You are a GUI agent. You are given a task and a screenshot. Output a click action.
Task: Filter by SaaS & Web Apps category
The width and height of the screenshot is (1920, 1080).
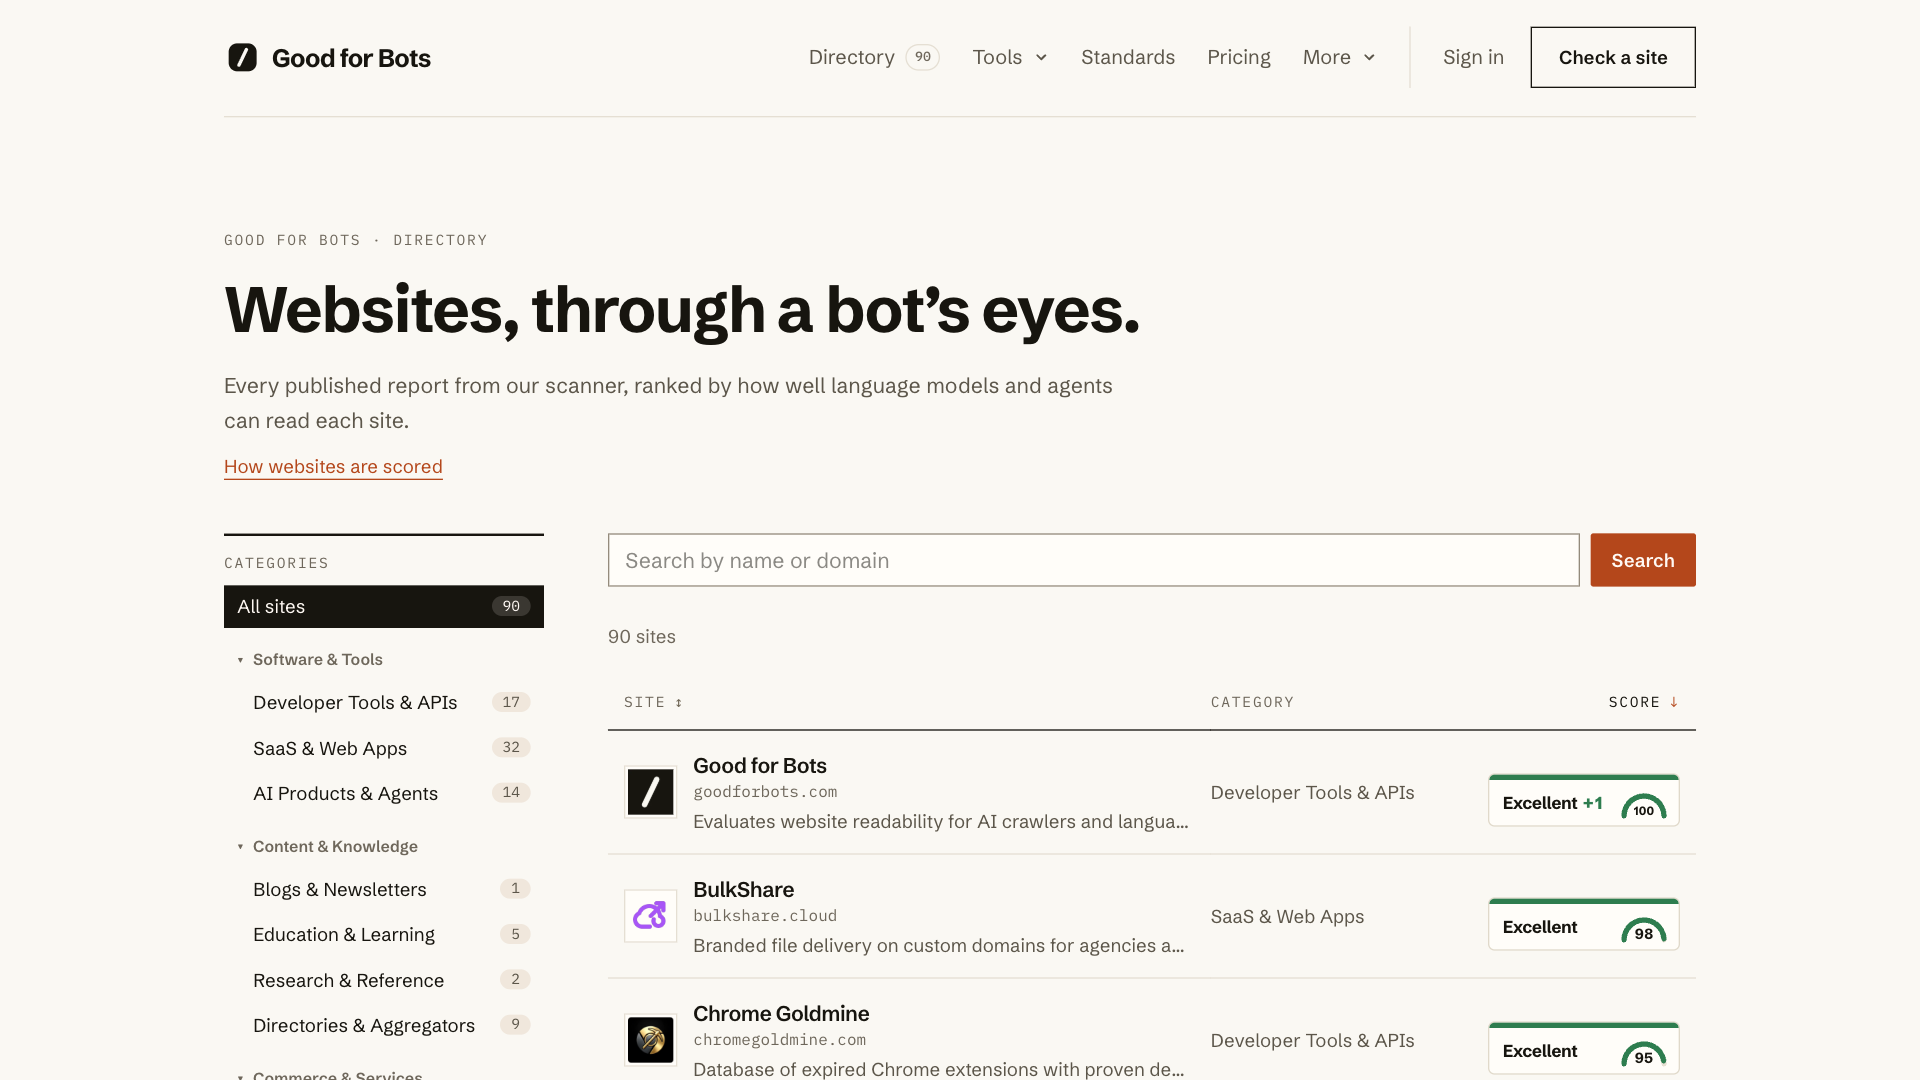[384, 748]
